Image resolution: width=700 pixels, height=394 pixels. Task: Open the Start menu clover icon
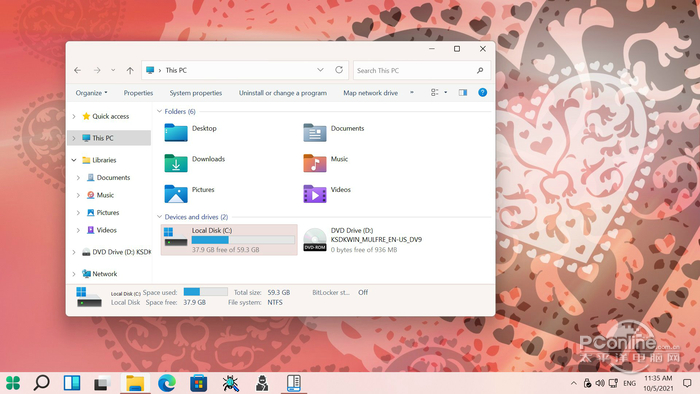tap(13, 383)
